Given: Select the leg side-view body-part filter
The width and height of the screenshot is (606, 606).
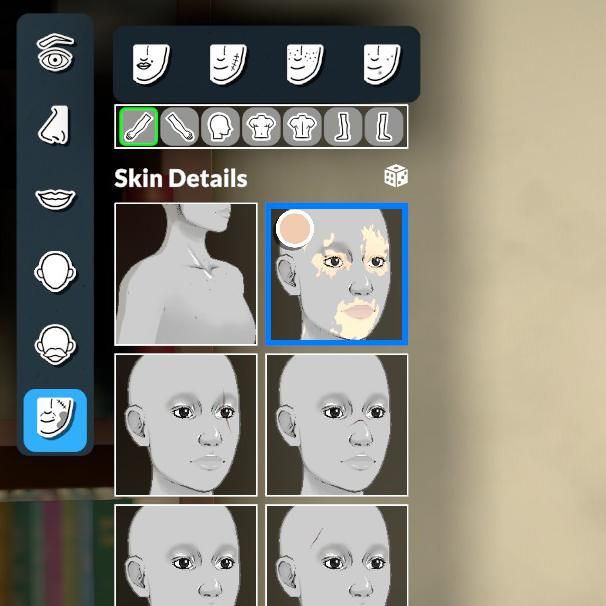Looking at the screenshot, I should tap(343, 126).
